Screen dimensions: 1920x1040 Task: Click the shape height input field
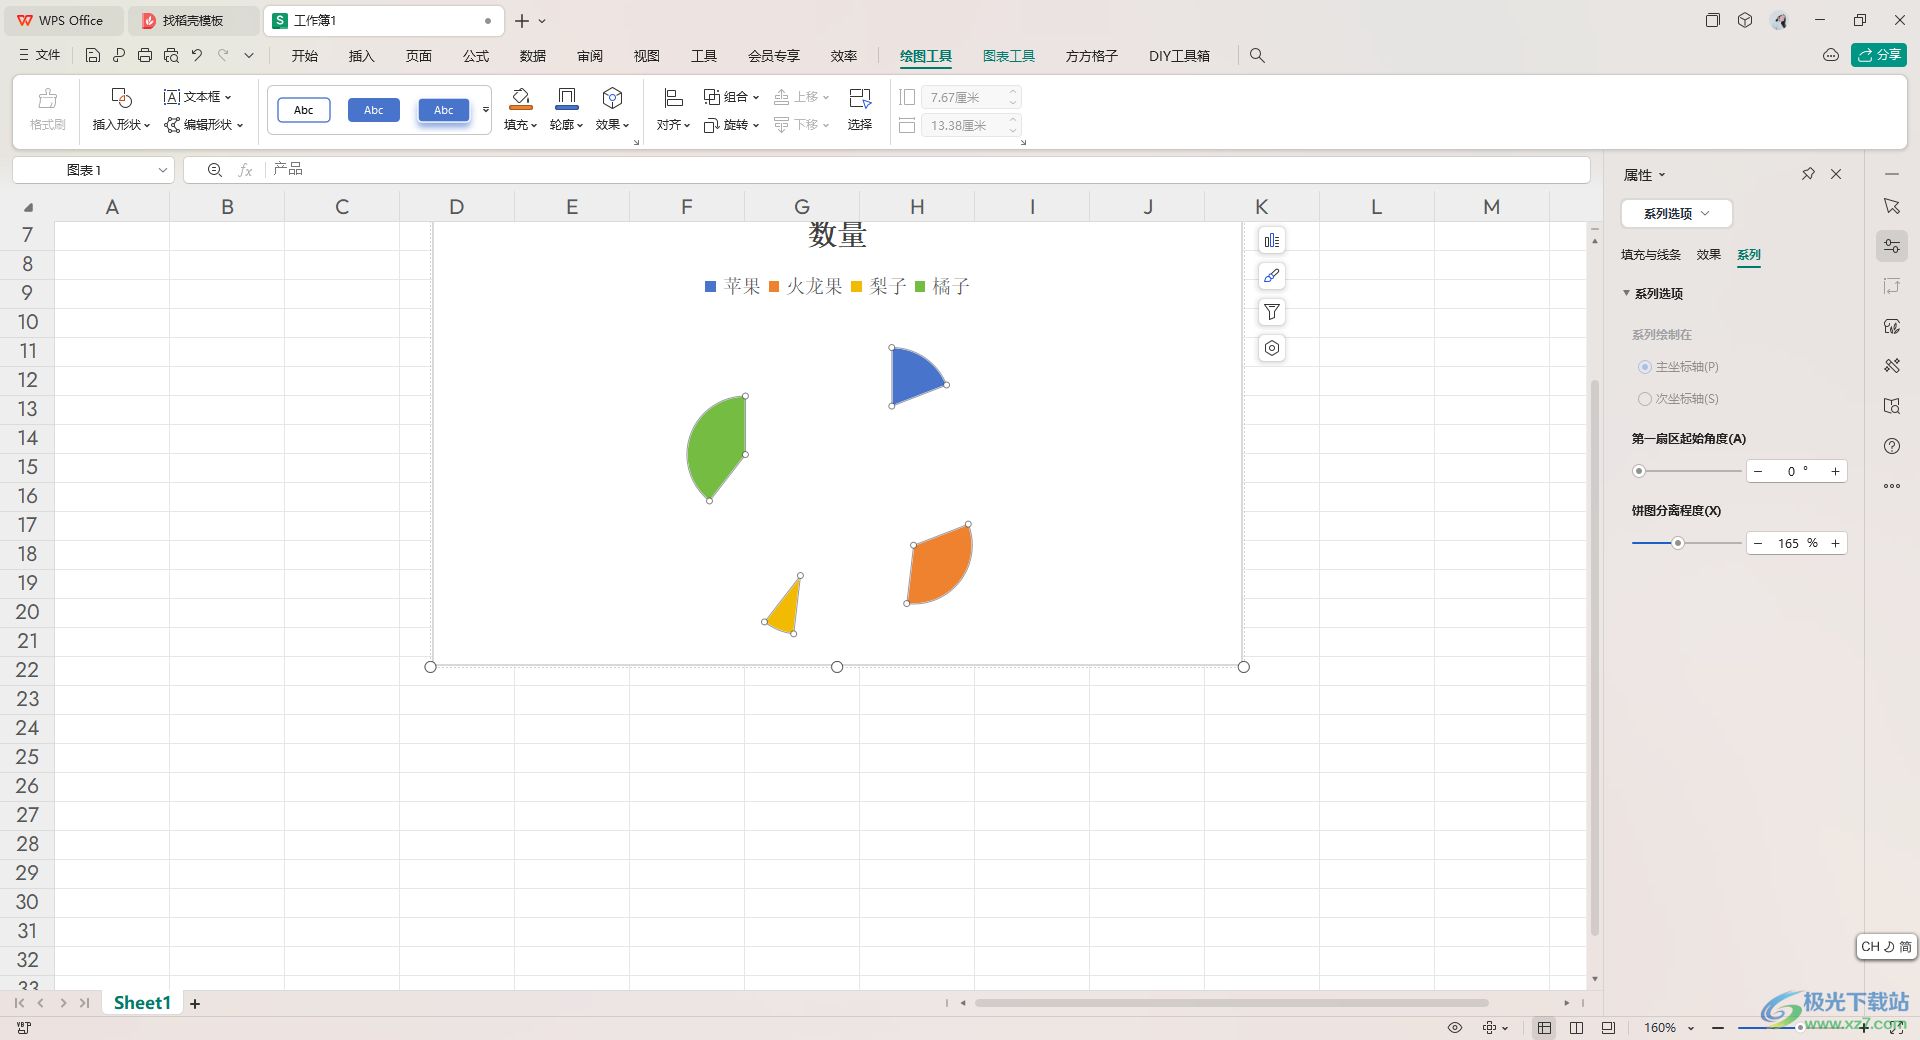tap(963, 97)
